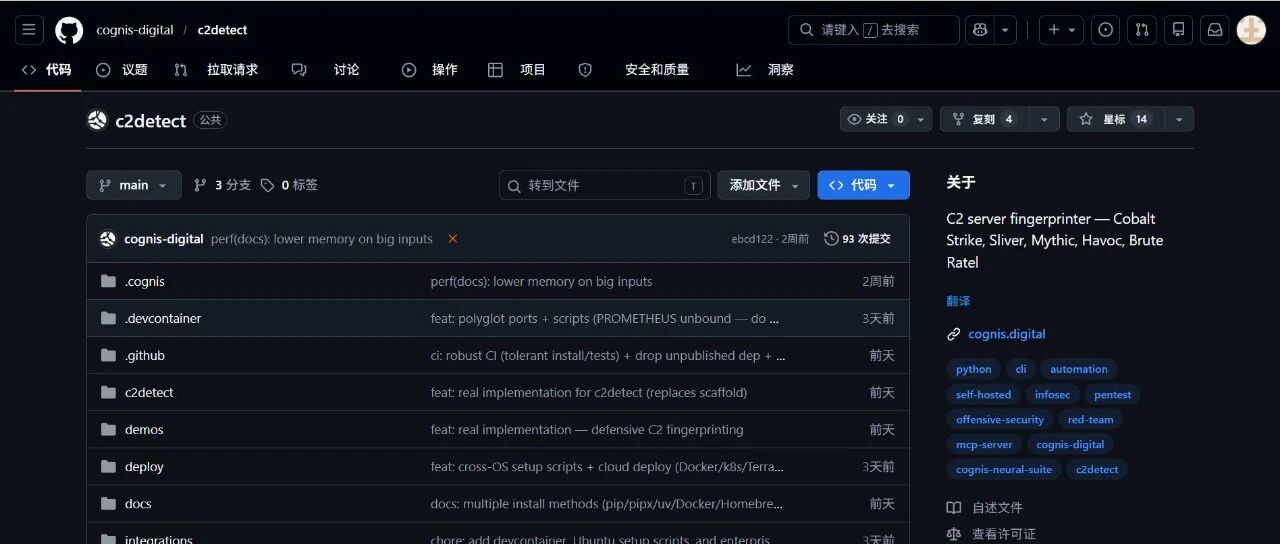Open Copilot chat icon
The image size is (1280, 544).
[x=979, y=30]
